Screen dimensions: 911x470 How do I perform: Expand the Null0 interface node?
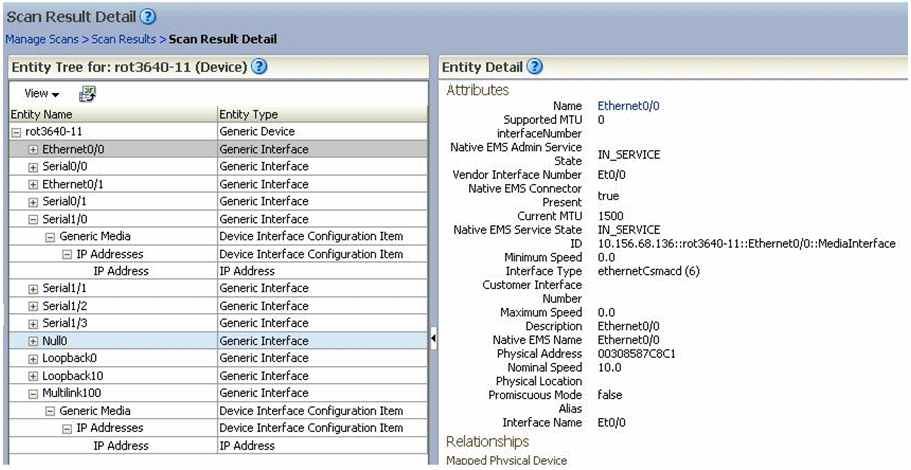coord(33,341)
